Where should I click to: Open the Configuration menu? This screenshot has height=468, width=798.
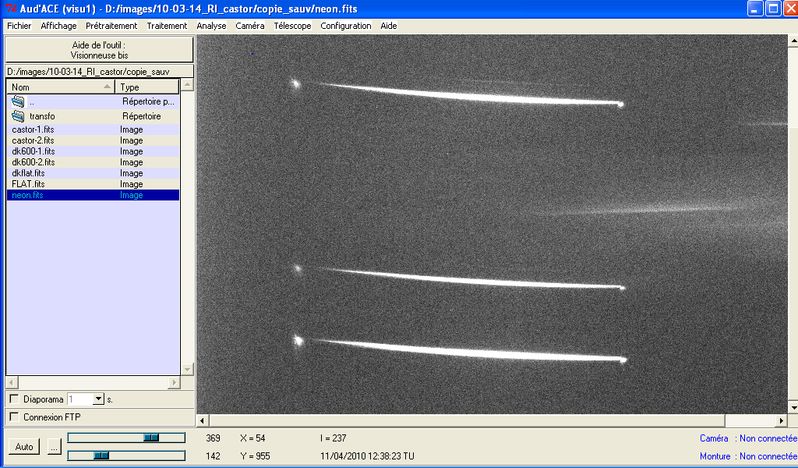[346, 26]
